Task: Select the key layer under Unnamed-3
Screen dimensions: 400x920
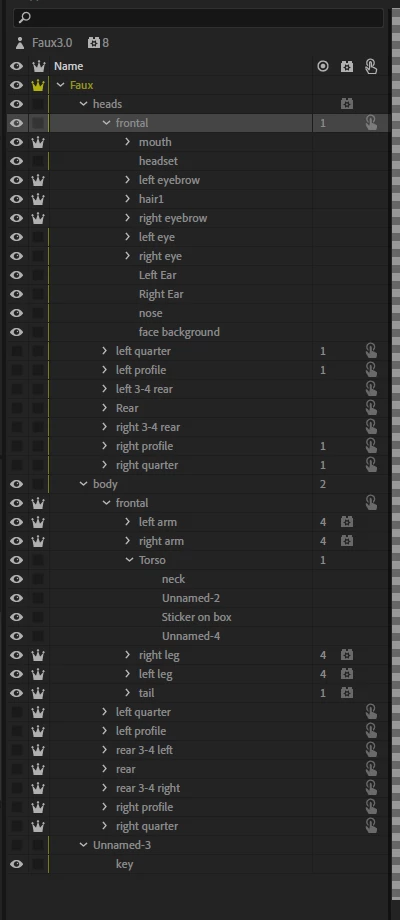Action: [x=124, y=864]
